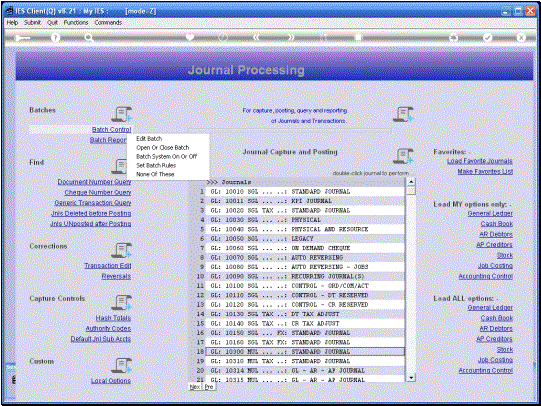Click journals list scroll down arrow
This screenshot has width=541, height=406.
tap(411, 378)
